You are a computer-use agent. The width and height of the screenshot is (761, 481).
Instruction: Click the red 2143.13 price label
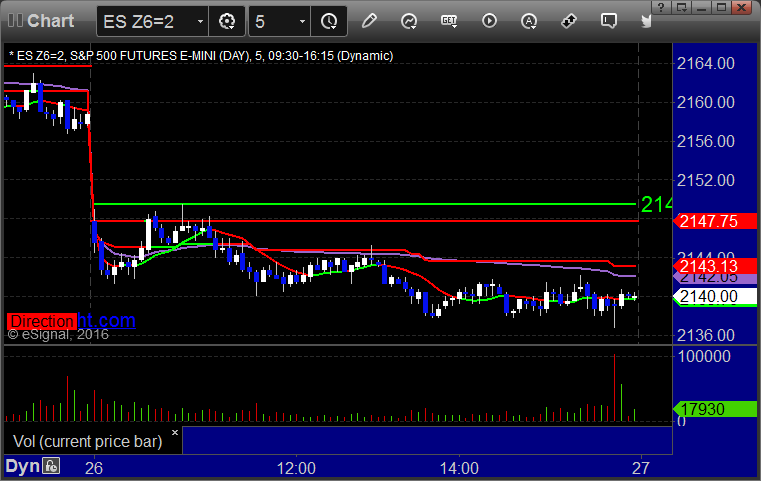(x=715, y=266)
